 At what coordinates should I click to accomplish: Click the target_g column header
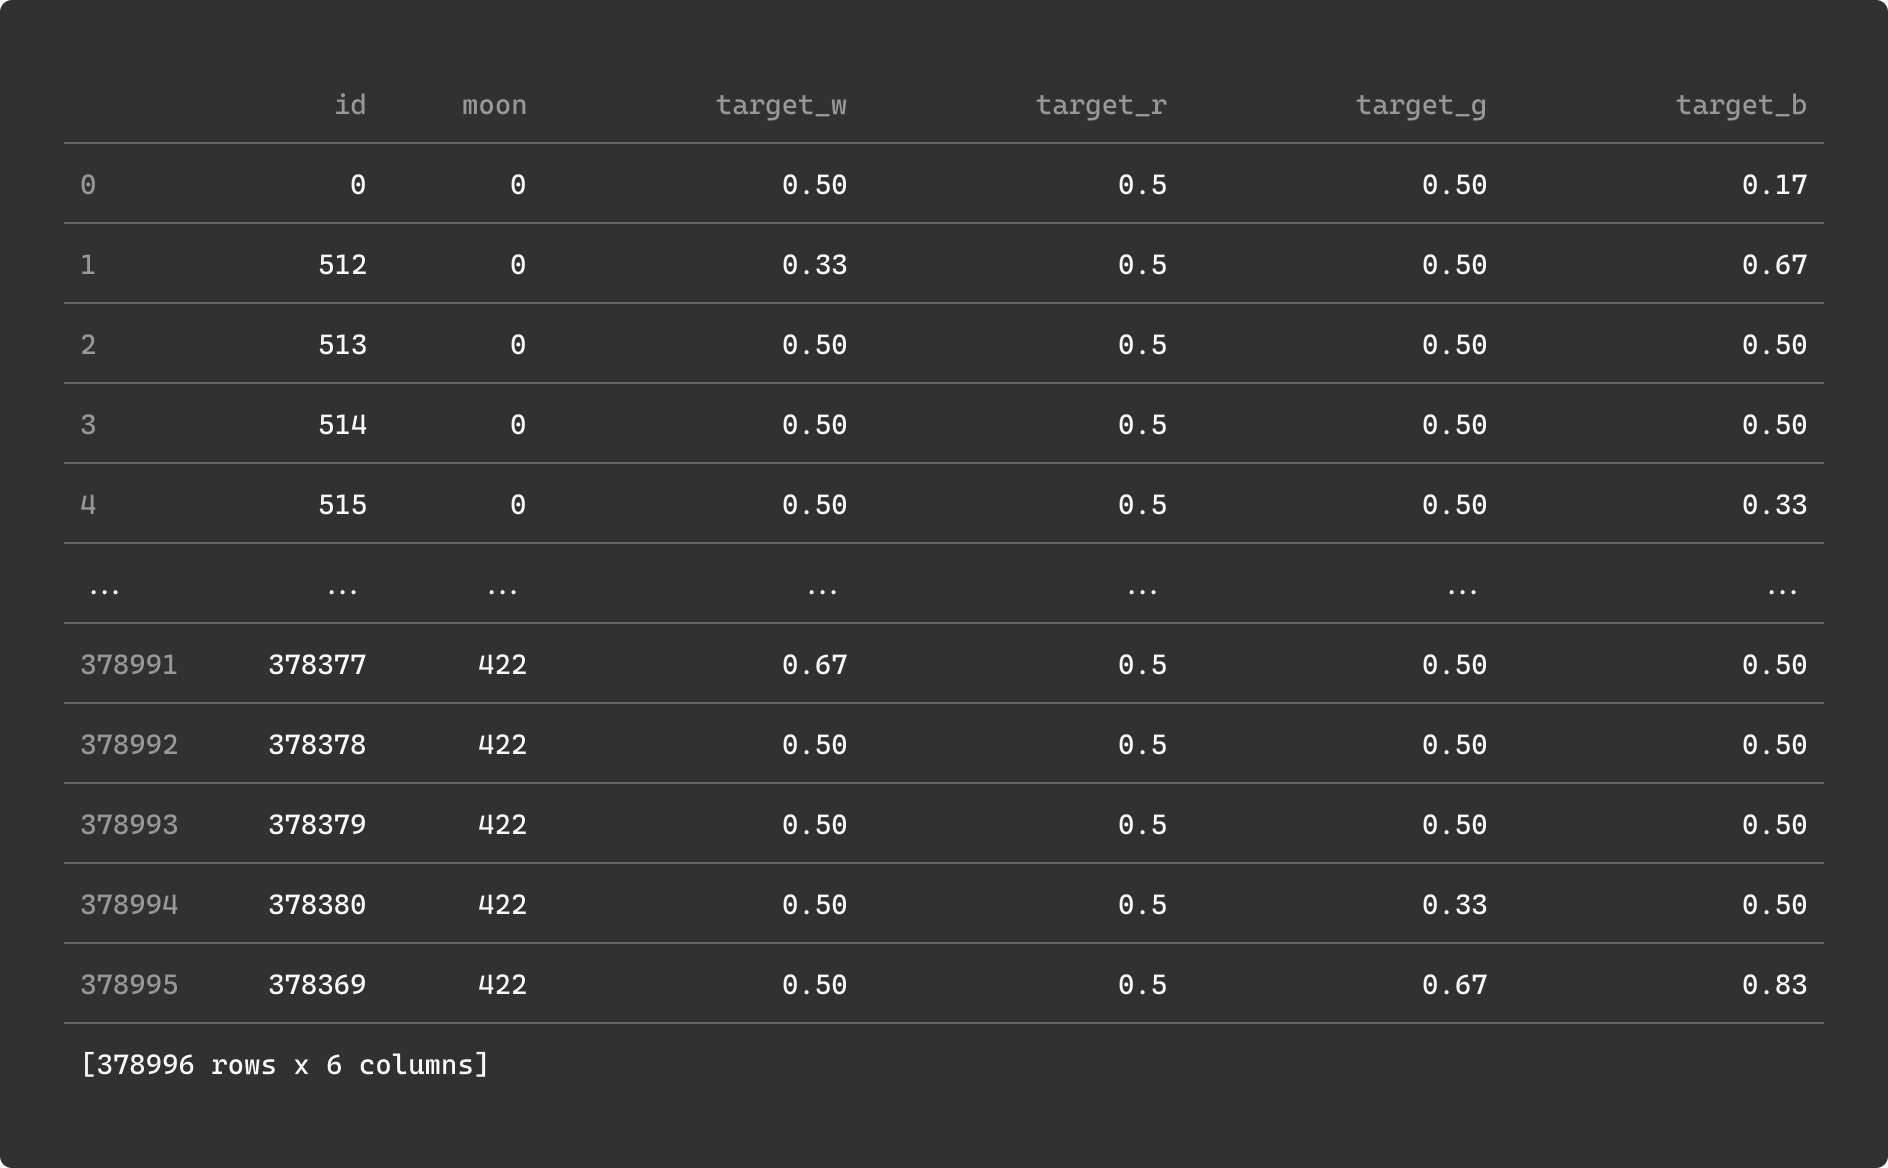pyautogui.click(x=1421, y=105)
